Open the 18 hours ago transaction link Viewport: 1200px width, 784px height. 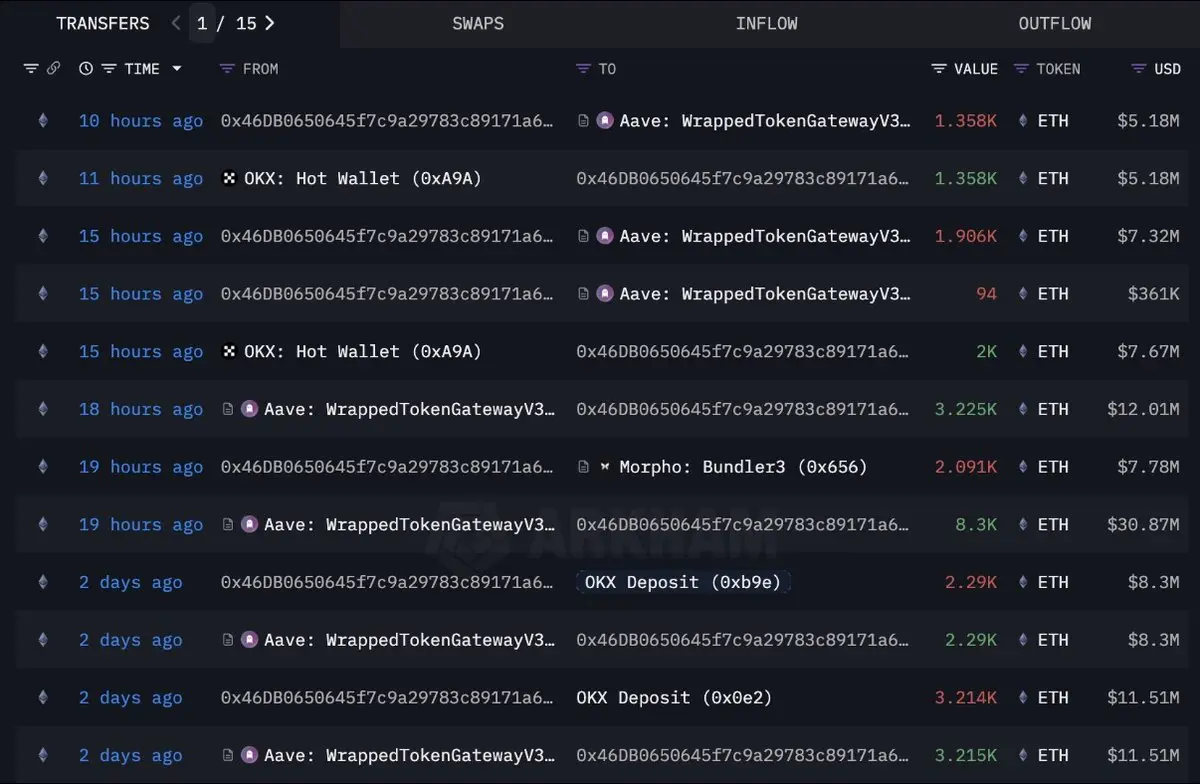[141, 409]
